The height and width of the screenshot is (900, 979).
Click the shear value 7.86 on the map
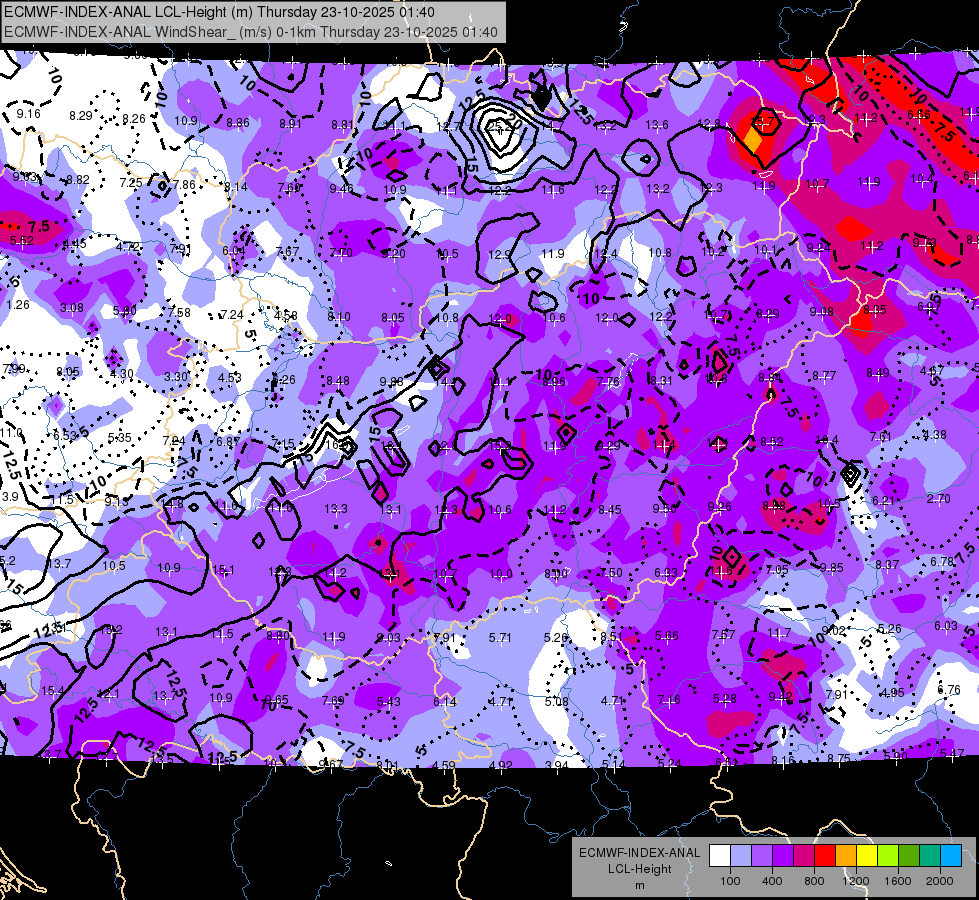(184, 184)
